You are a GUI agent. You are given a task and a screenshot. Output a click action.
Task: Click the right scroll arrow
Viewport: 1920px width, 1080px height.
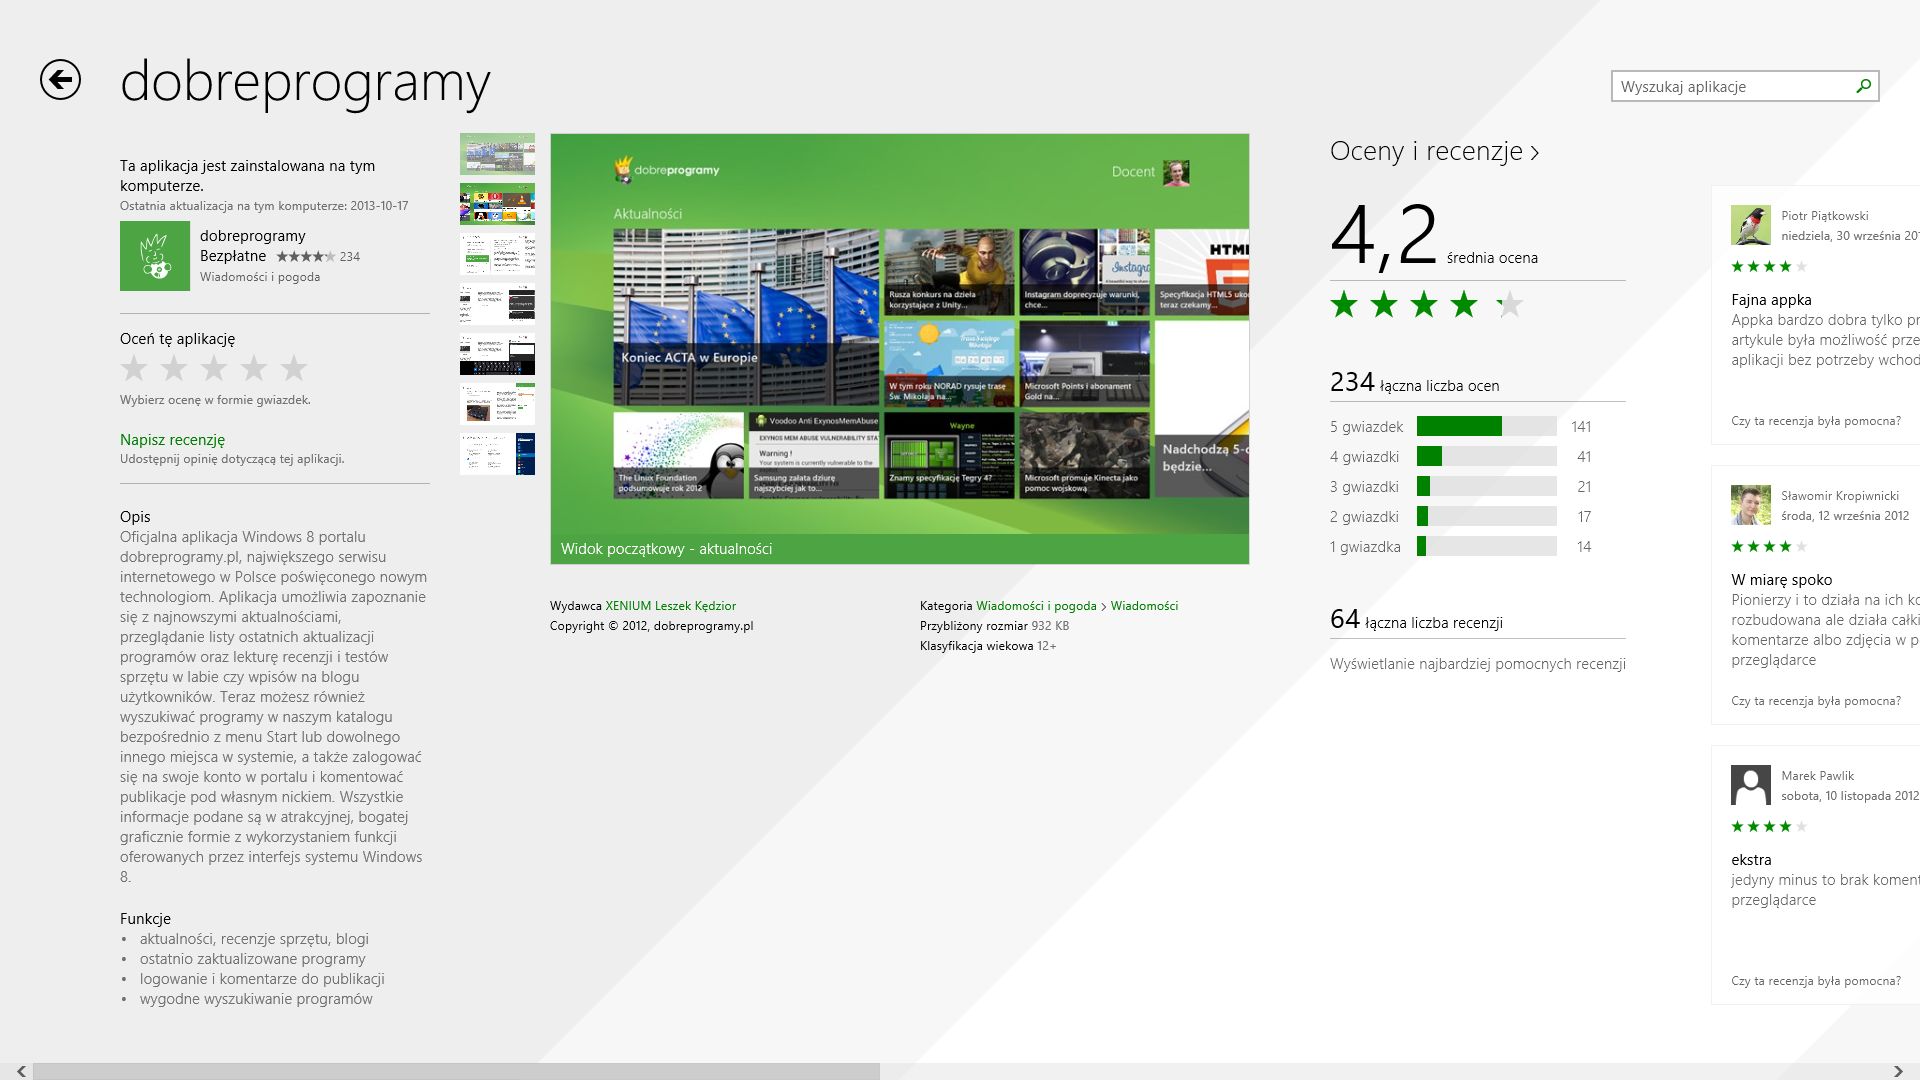click(x=1898, y=1071)
